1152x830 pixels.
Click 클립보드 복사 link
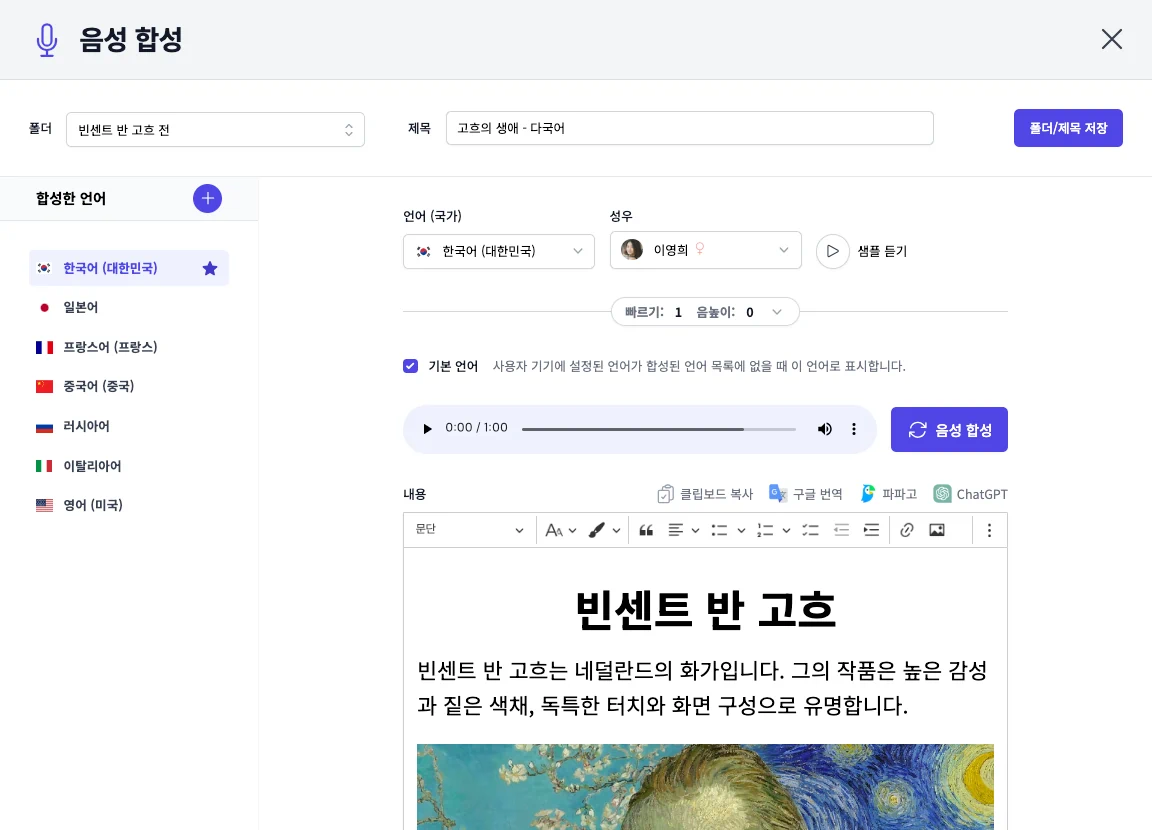(705, 494)
